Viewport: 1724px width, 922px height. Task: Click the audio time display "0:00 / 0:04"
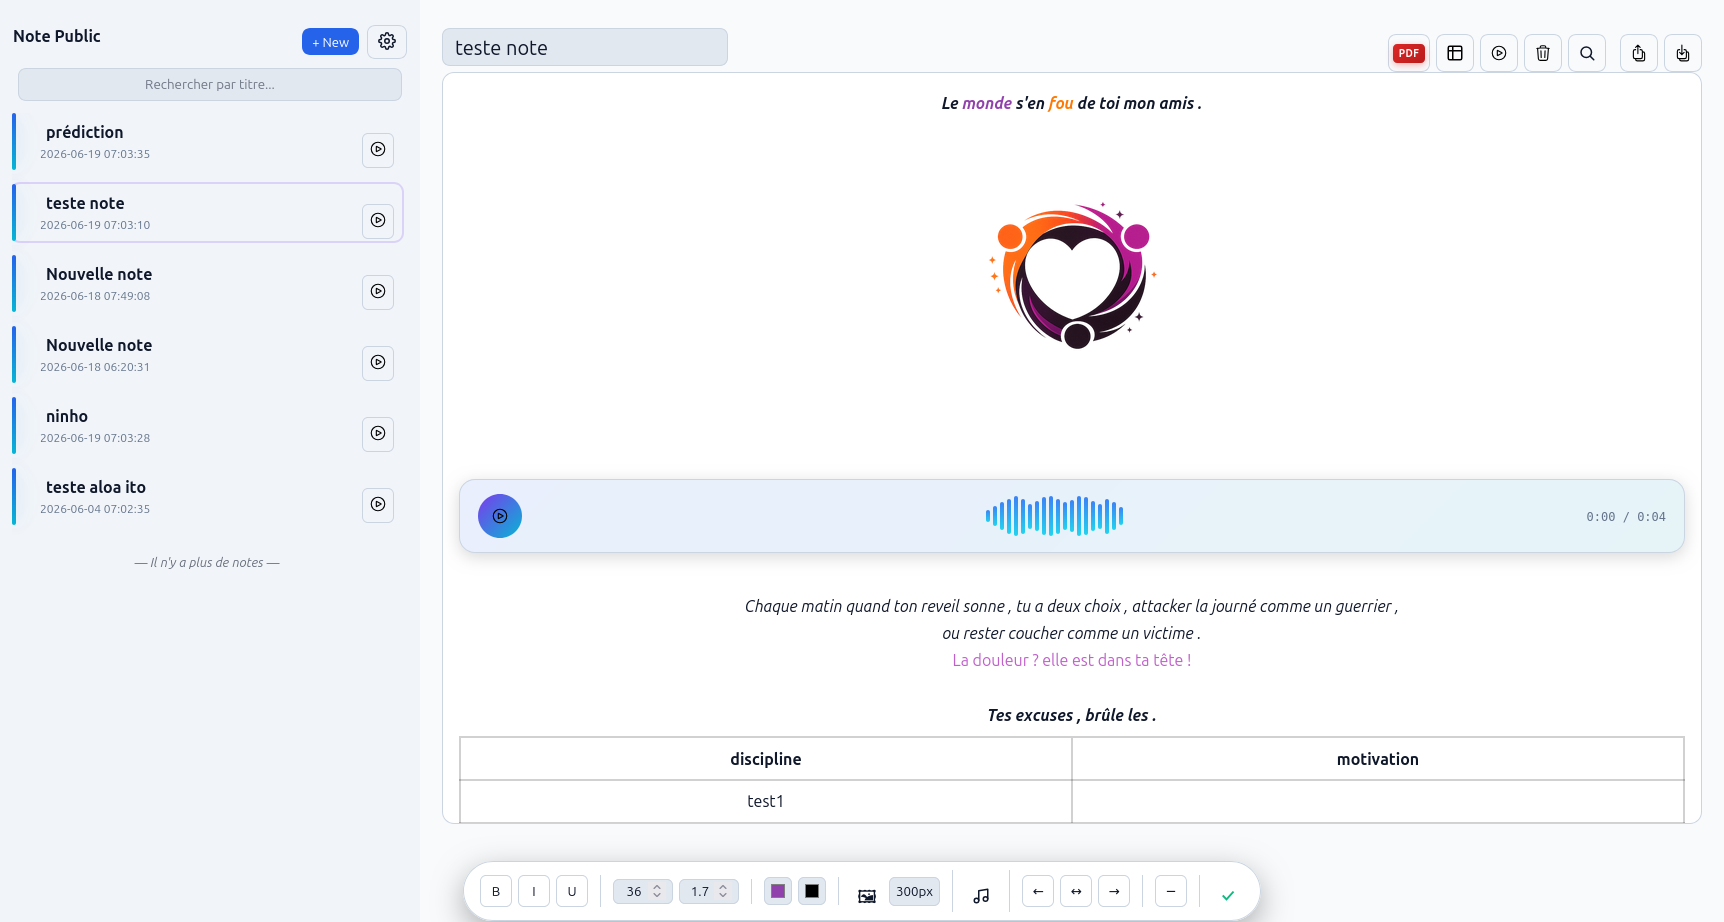pos(1626,517)
